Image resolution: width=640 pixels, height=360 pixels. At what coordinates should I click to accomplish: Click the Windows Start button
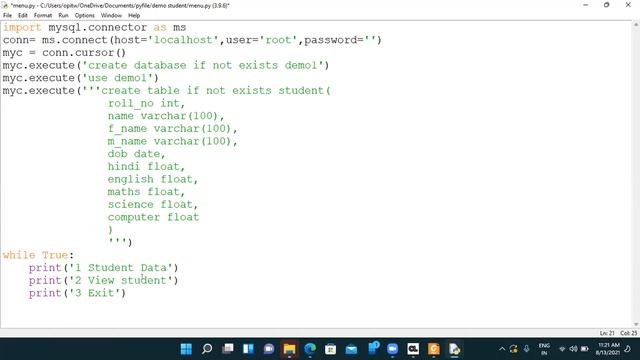pos(186,349)
